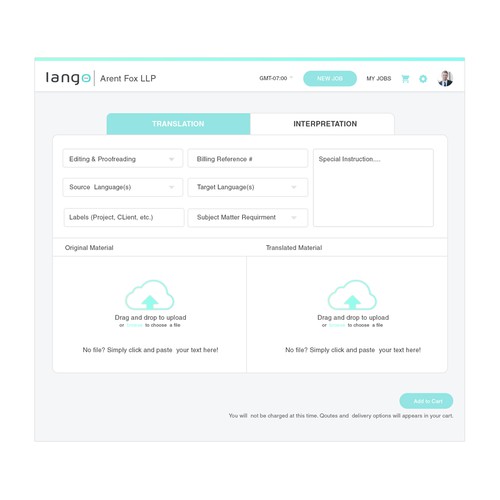This screenshot has width=500, height=500.
Task: Focus the Labels (Project, Client, etc.) field
Action: [124, 217]
